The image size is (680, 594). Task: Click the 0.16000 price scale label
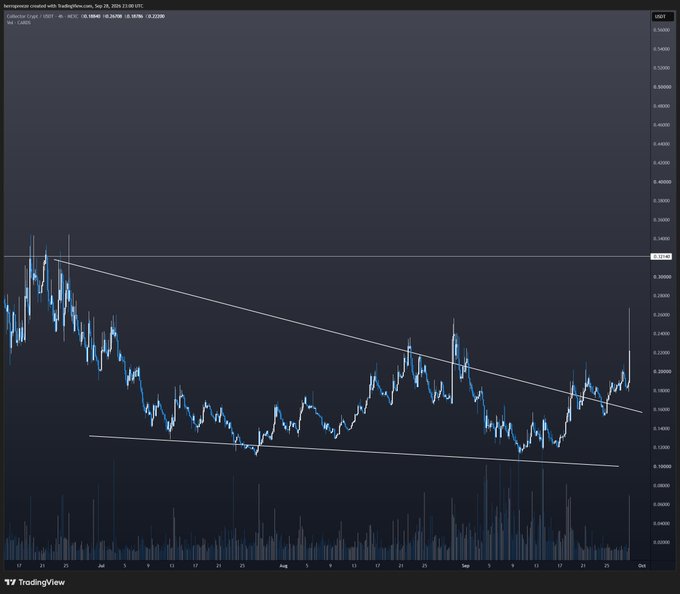coord(661,410)
